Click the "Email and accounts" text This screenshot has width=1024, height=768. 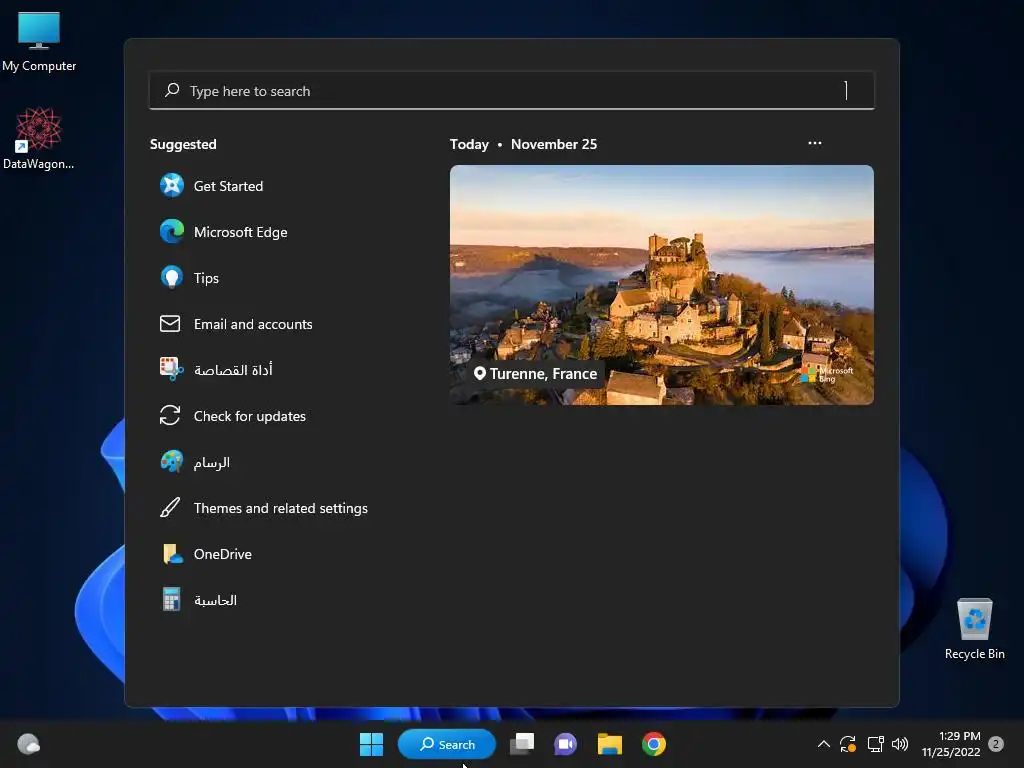(253, 324)
